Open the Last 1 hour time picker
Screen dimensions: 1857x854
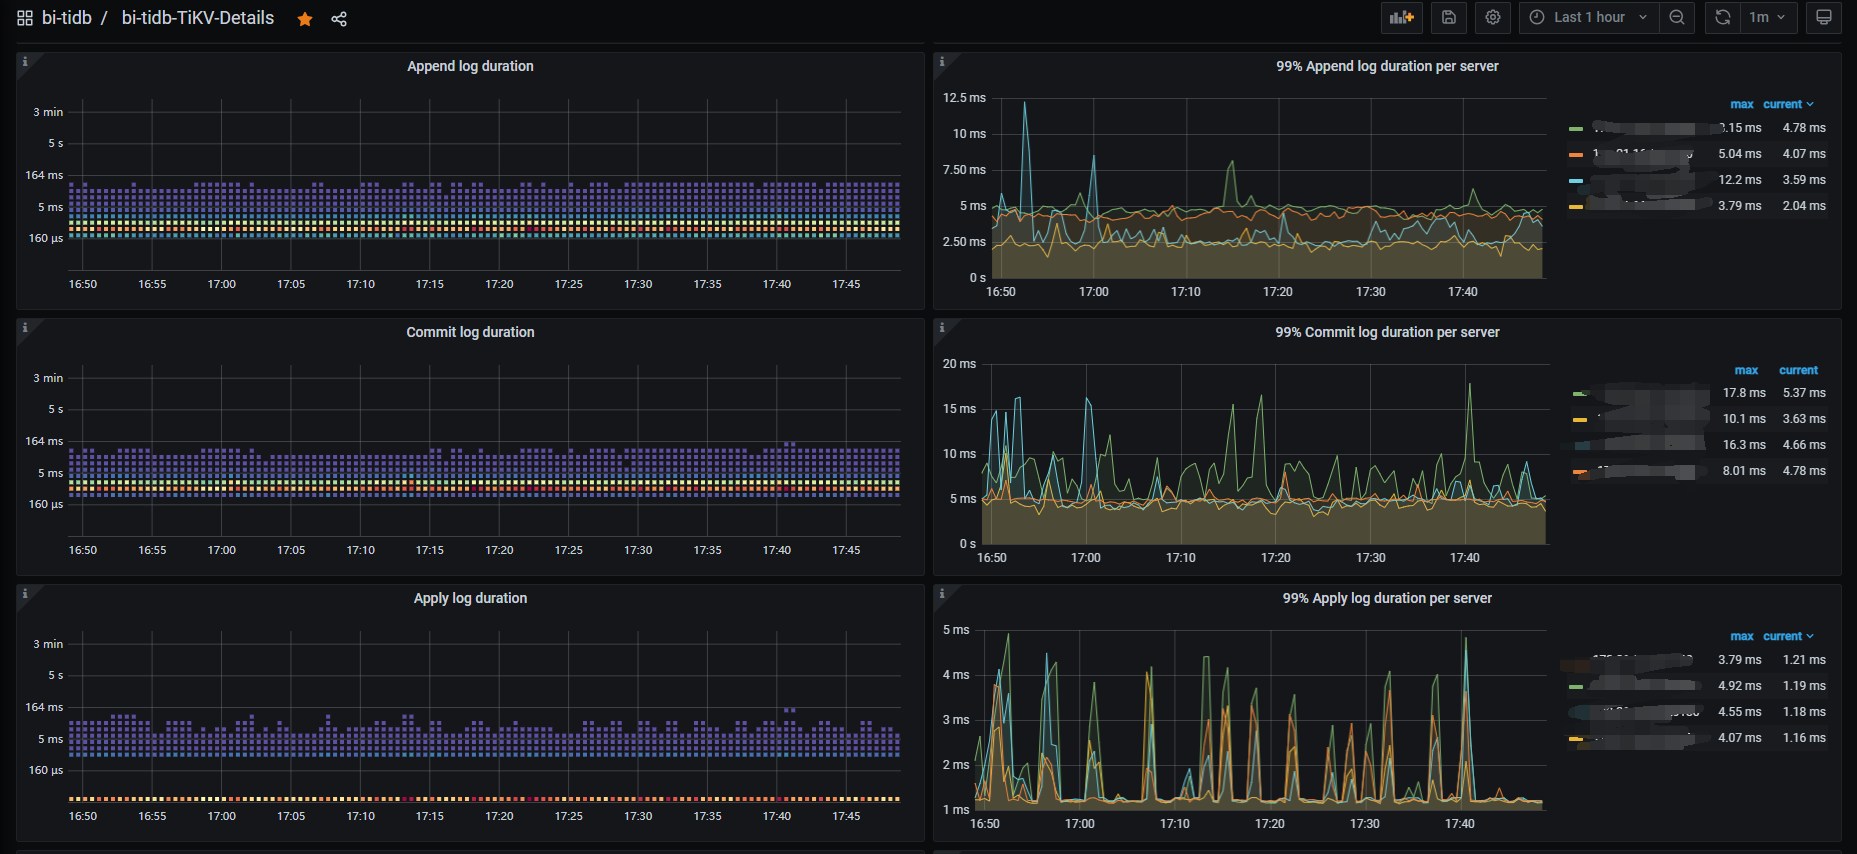[1588, 17]
